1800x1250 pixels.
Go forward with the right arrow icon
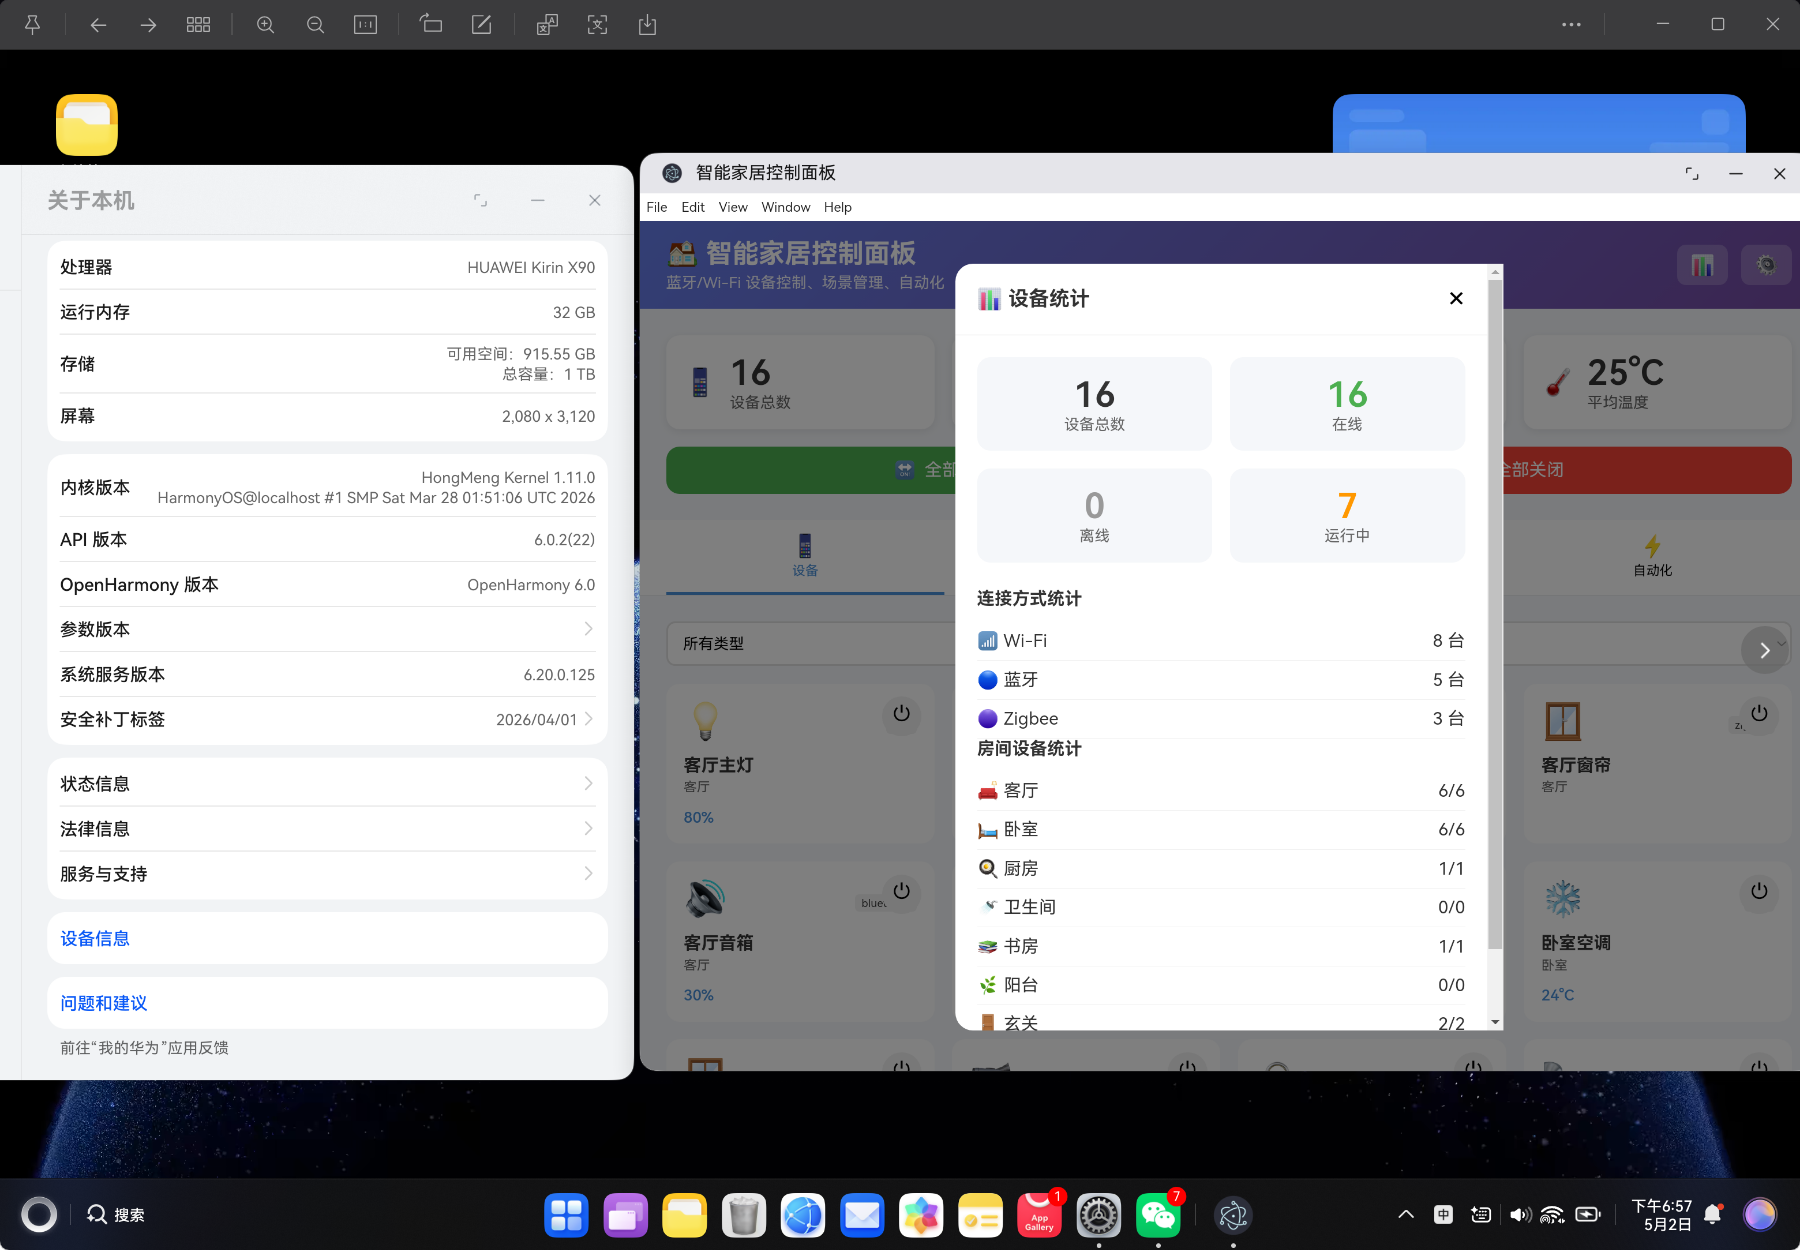pos(148,25)
